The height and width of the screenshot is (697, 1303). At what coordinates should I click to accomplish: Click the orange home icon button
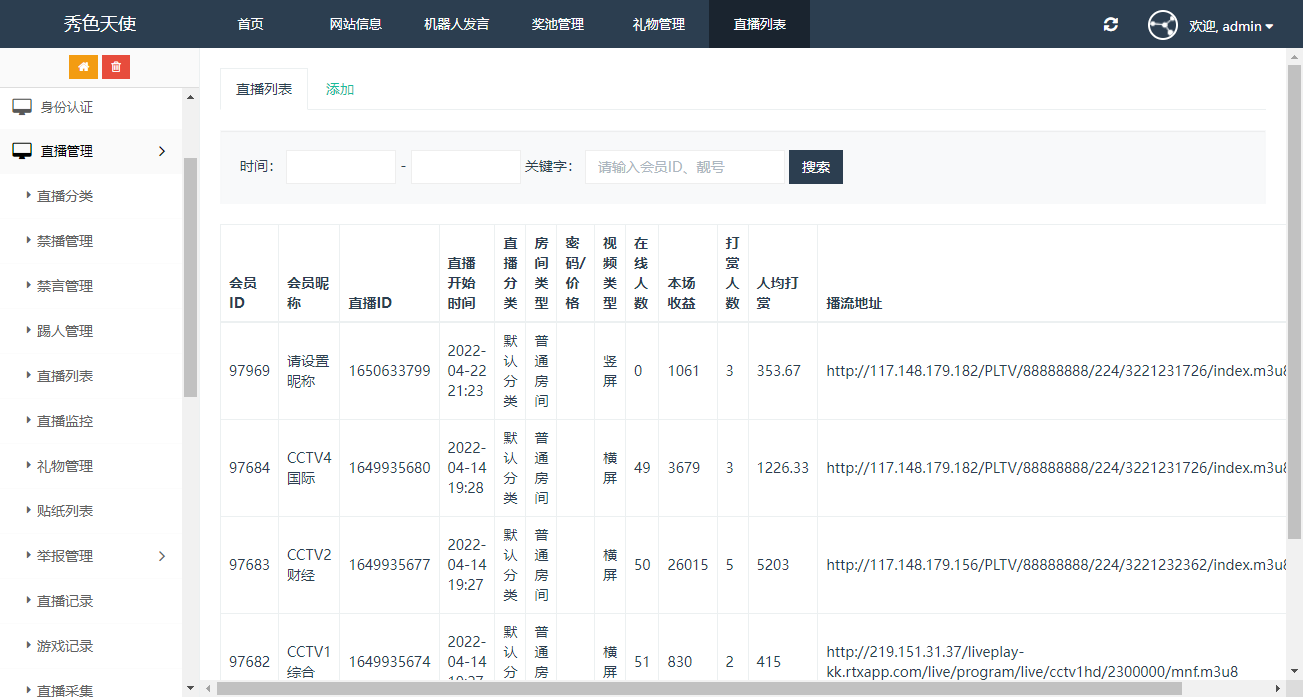point(84,67)
